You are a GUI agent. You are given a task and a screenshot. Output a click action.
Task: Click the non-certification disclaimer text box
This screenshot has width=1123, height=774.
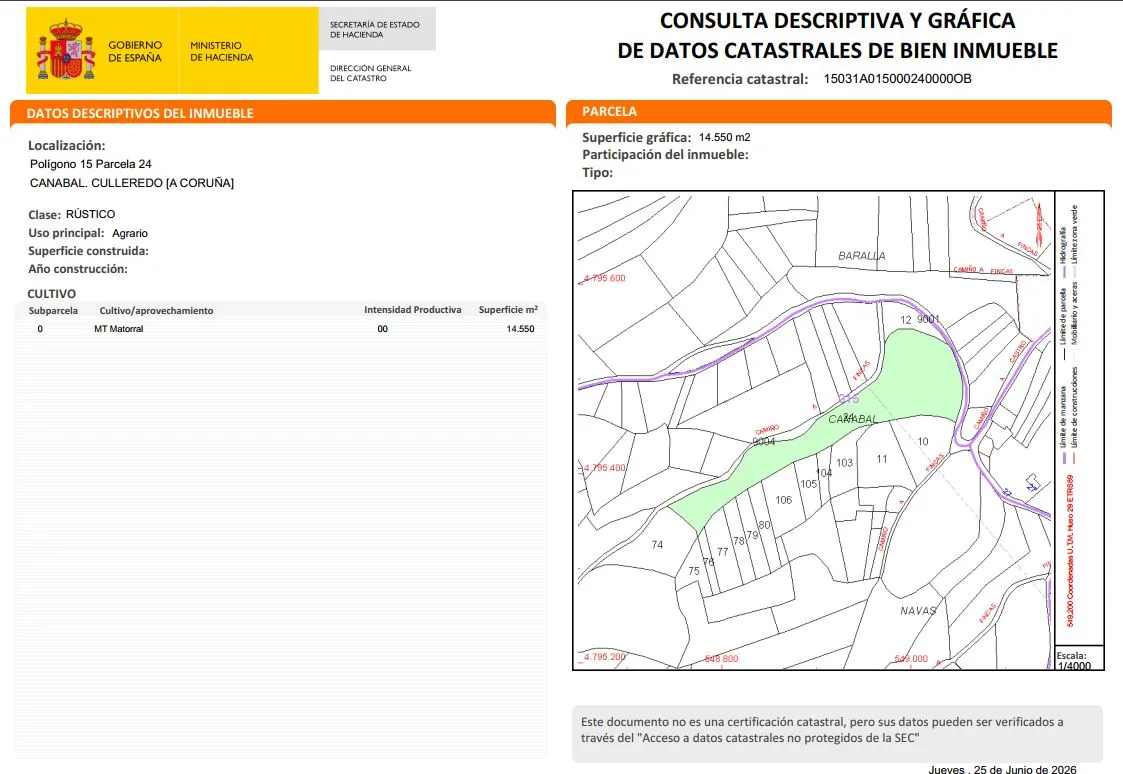(837, 733)
